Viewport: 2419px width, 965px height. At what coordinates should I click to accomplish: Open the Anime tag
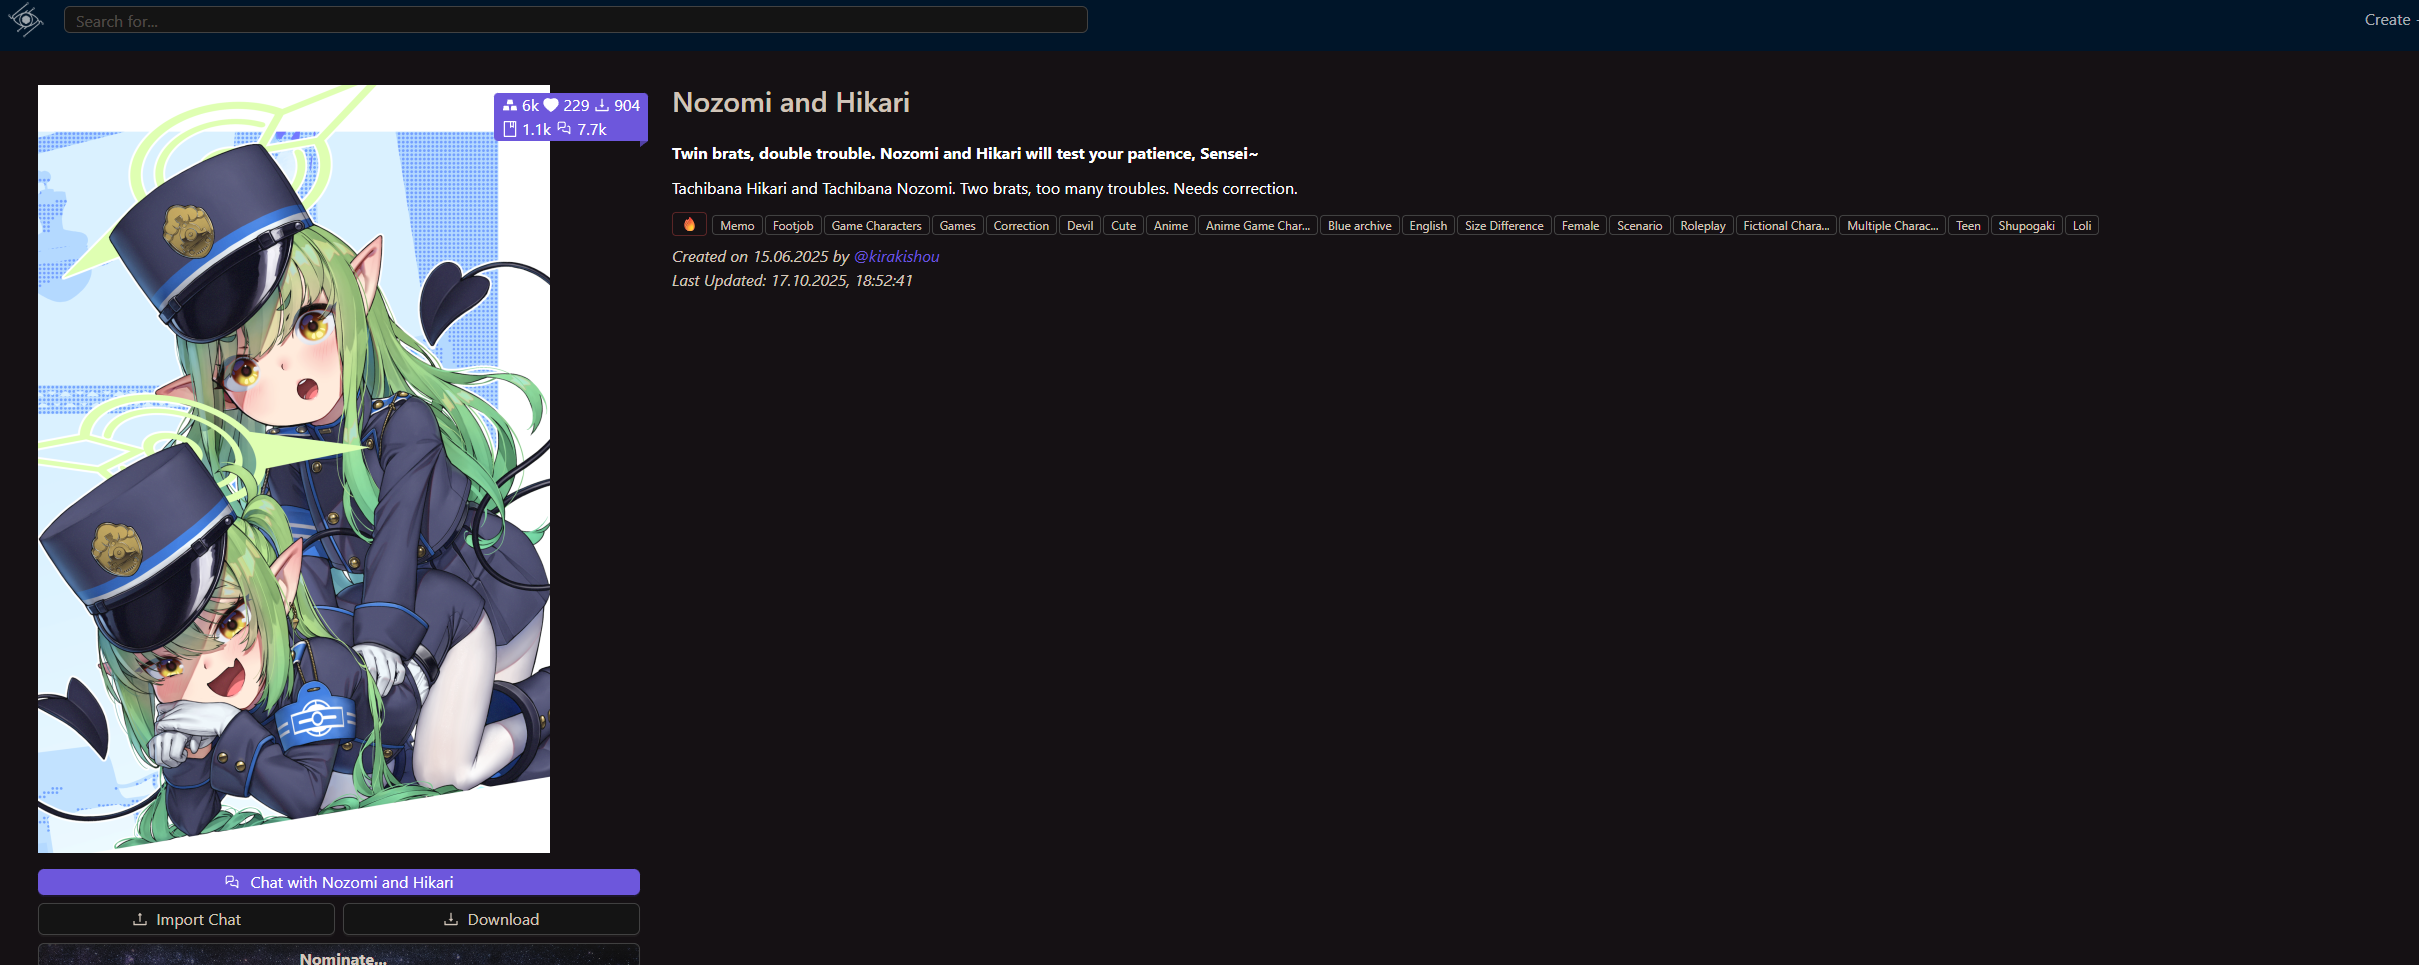pos(1171,226)
